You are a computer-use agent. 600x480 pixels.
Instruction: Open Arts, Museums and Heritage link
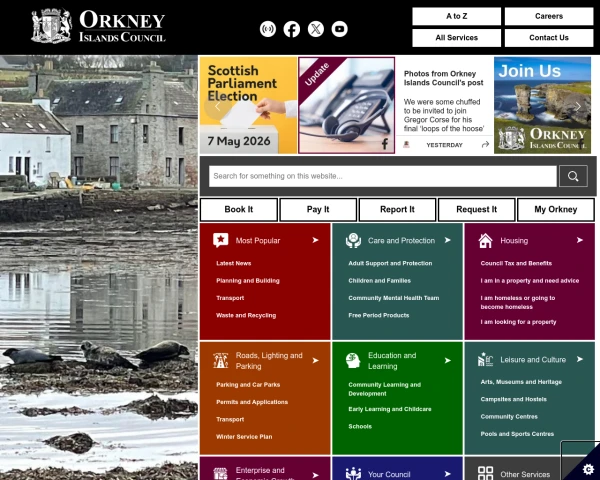521,382
